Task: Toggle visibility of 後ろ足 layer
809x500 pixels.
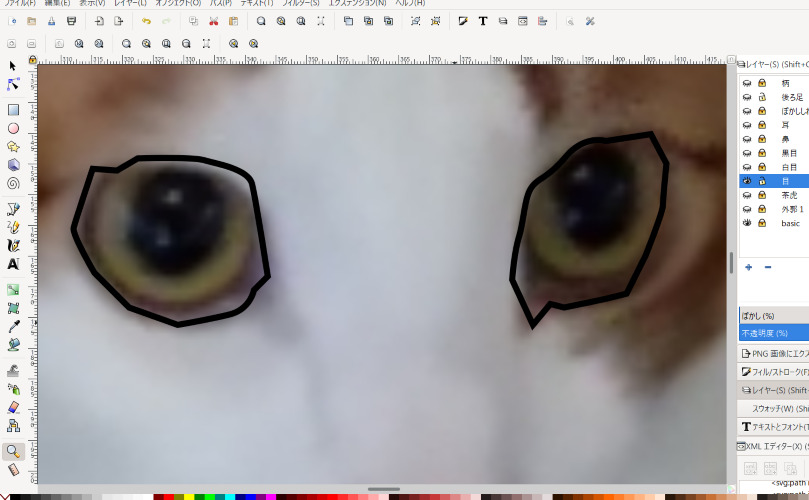Action: pyautogui.click(x=747, y=97)
